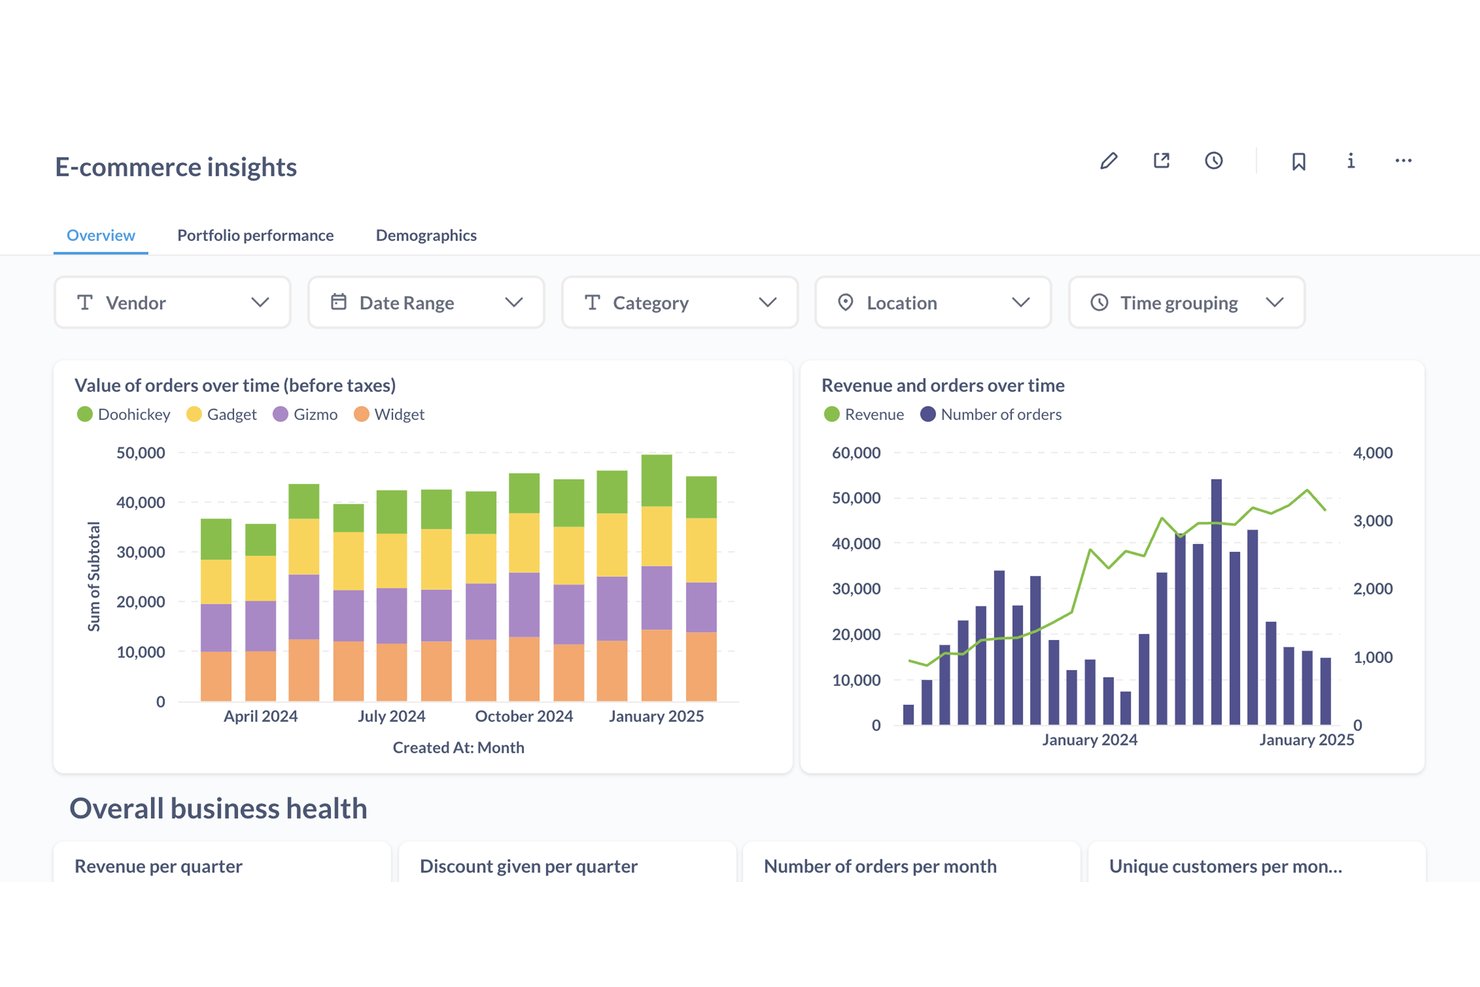The width and height of the screenshot is (1480, 987).
Task: Click the text icon in Category filter
Action: pos(592,302)
